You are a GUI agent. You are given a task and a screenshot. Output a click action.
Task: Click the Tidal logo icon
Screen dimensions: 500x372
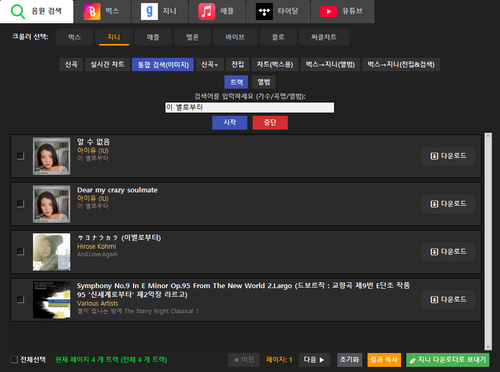(264, 12)
